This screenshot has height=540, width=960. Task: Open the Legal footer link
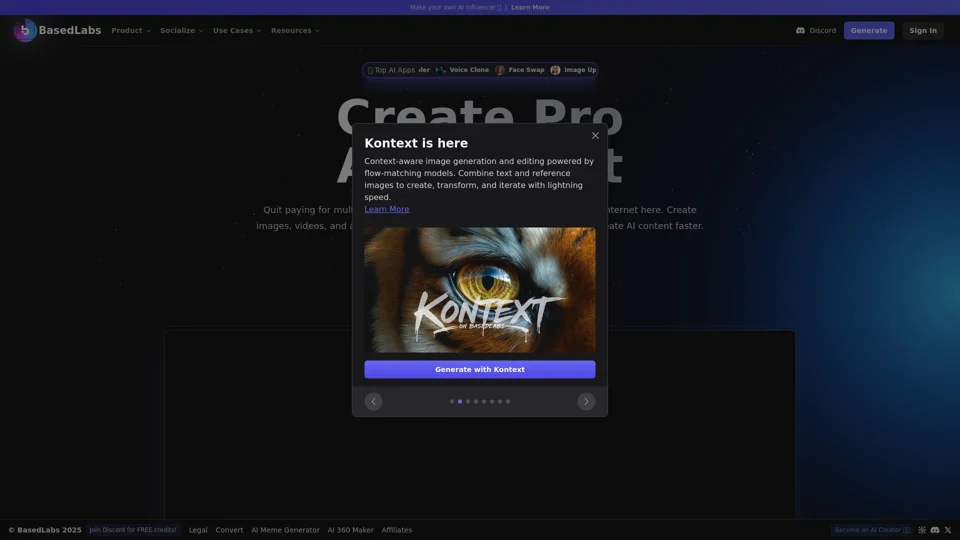198,530
